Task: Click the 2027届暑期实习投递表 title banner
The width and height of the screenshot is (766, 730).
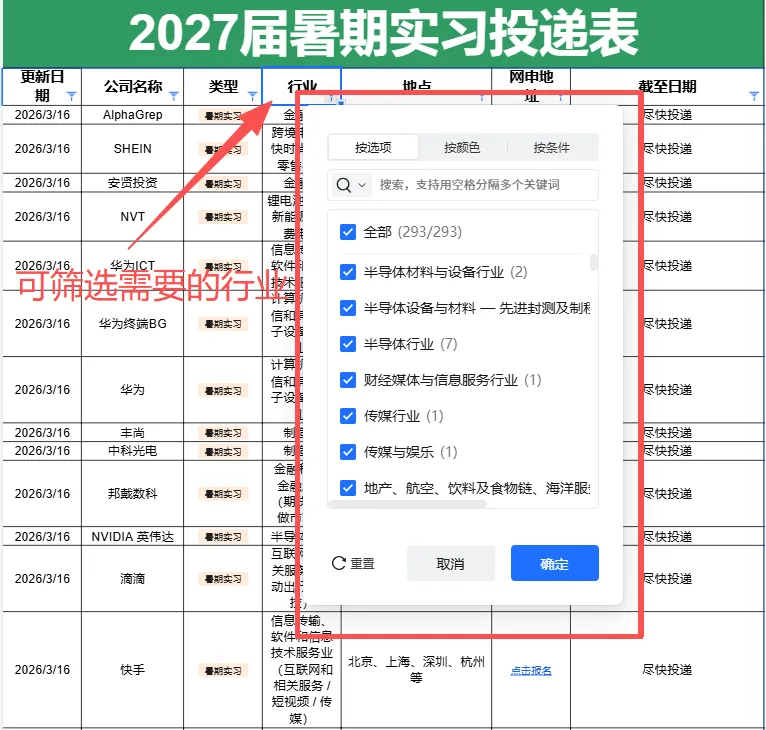Action: (x=383, y=33)
